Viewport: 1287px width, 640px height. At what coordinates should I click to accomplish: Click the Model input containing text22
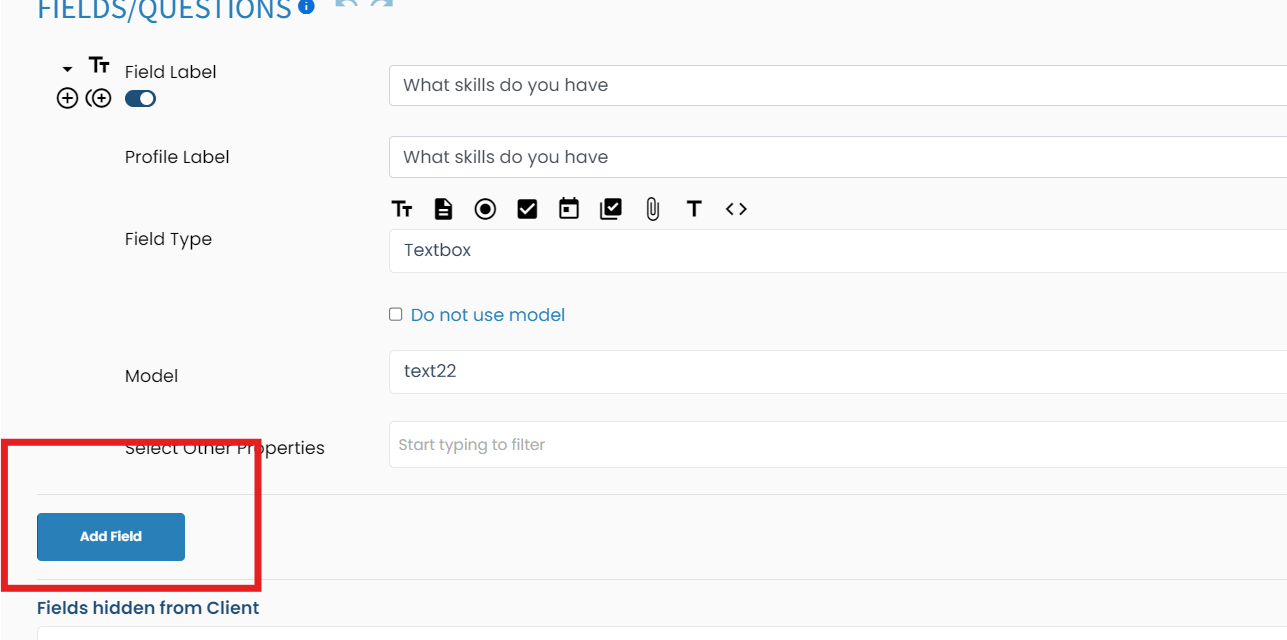(837, 372)
